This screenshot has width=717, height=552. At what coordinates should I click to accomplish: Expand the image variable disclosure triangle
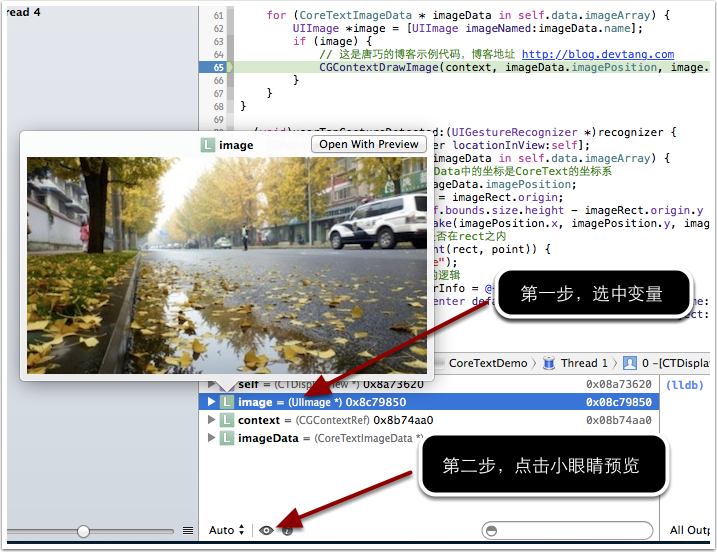211,402
